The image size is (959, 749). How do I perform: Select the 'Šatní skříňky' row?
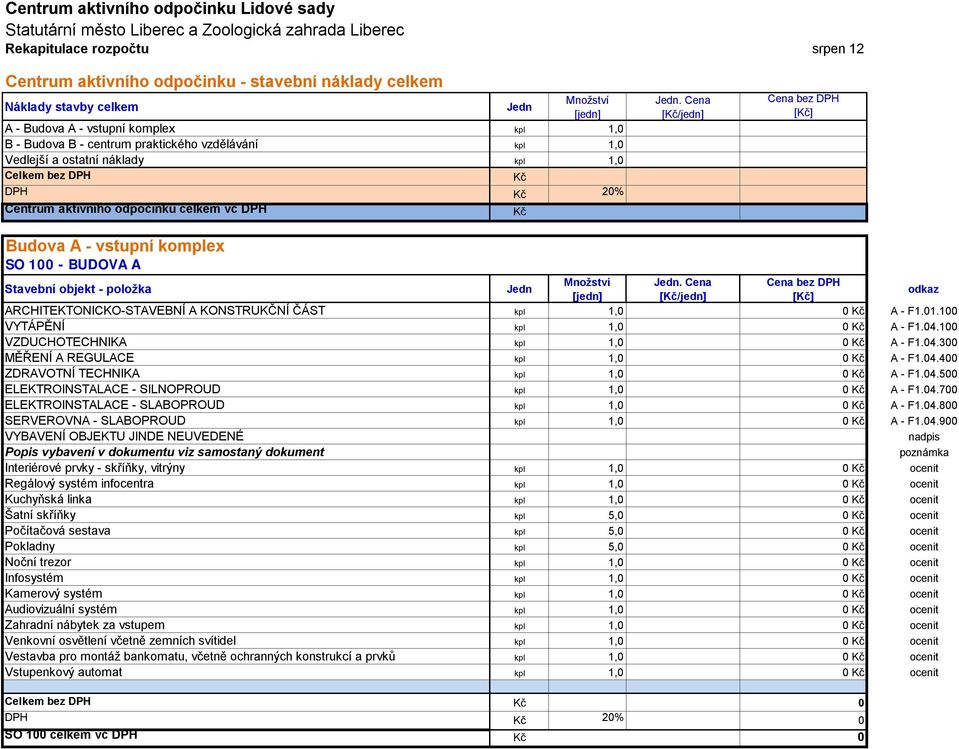pyautogui.click(x=434, y=515)
